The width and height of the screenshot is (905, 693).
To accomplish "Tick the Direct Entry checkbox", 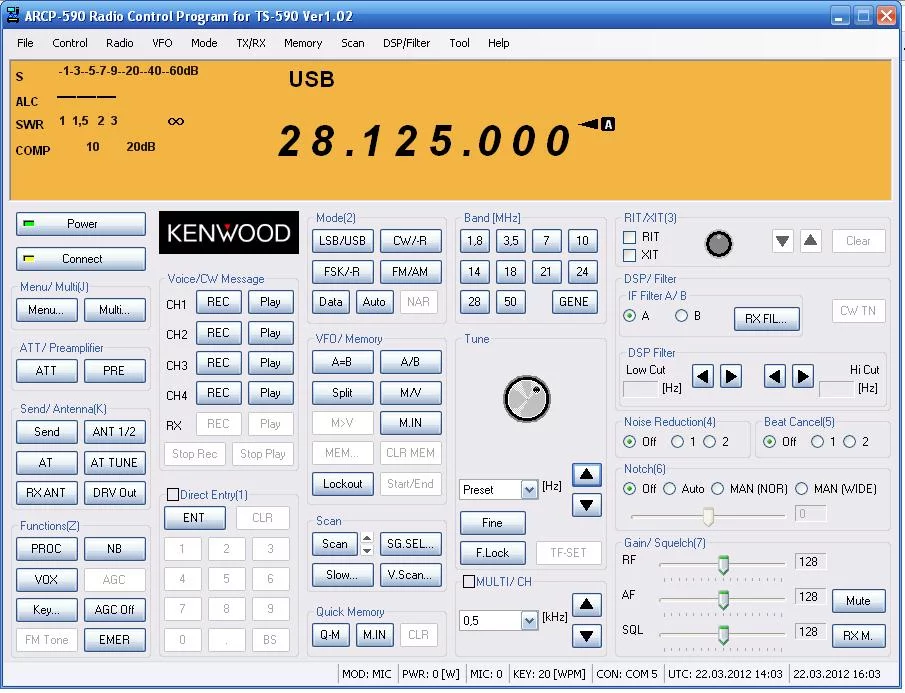I will pos(173,494).
